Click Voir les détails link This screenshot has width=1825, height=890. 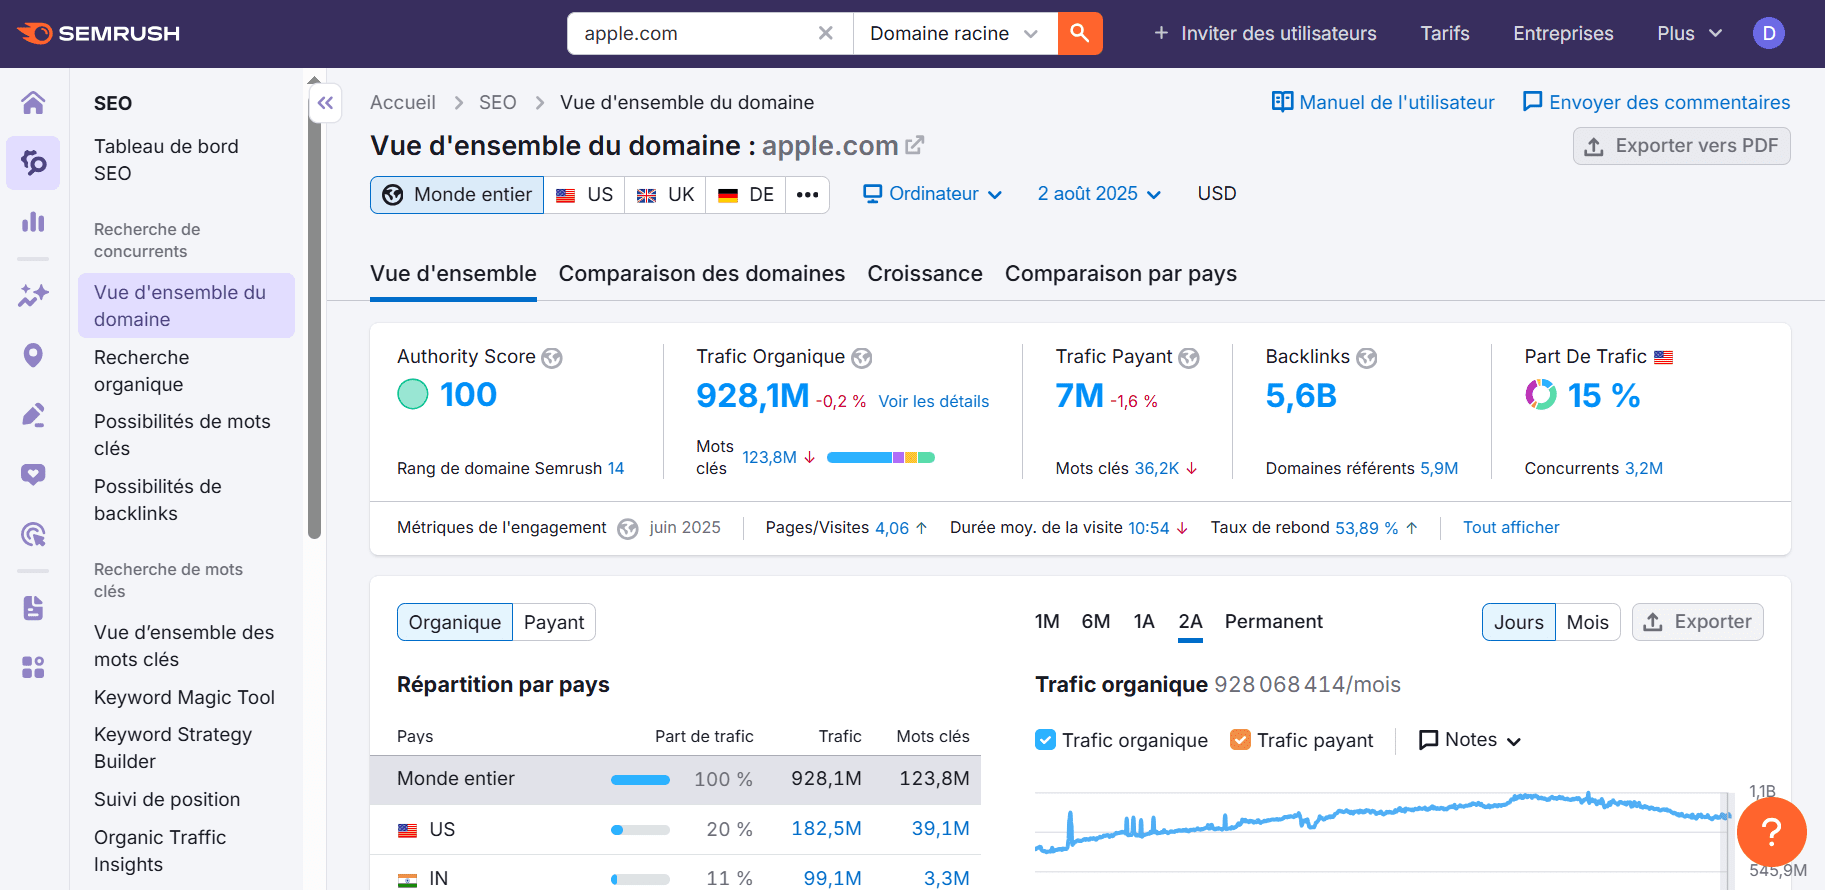(x=934, y=401)
